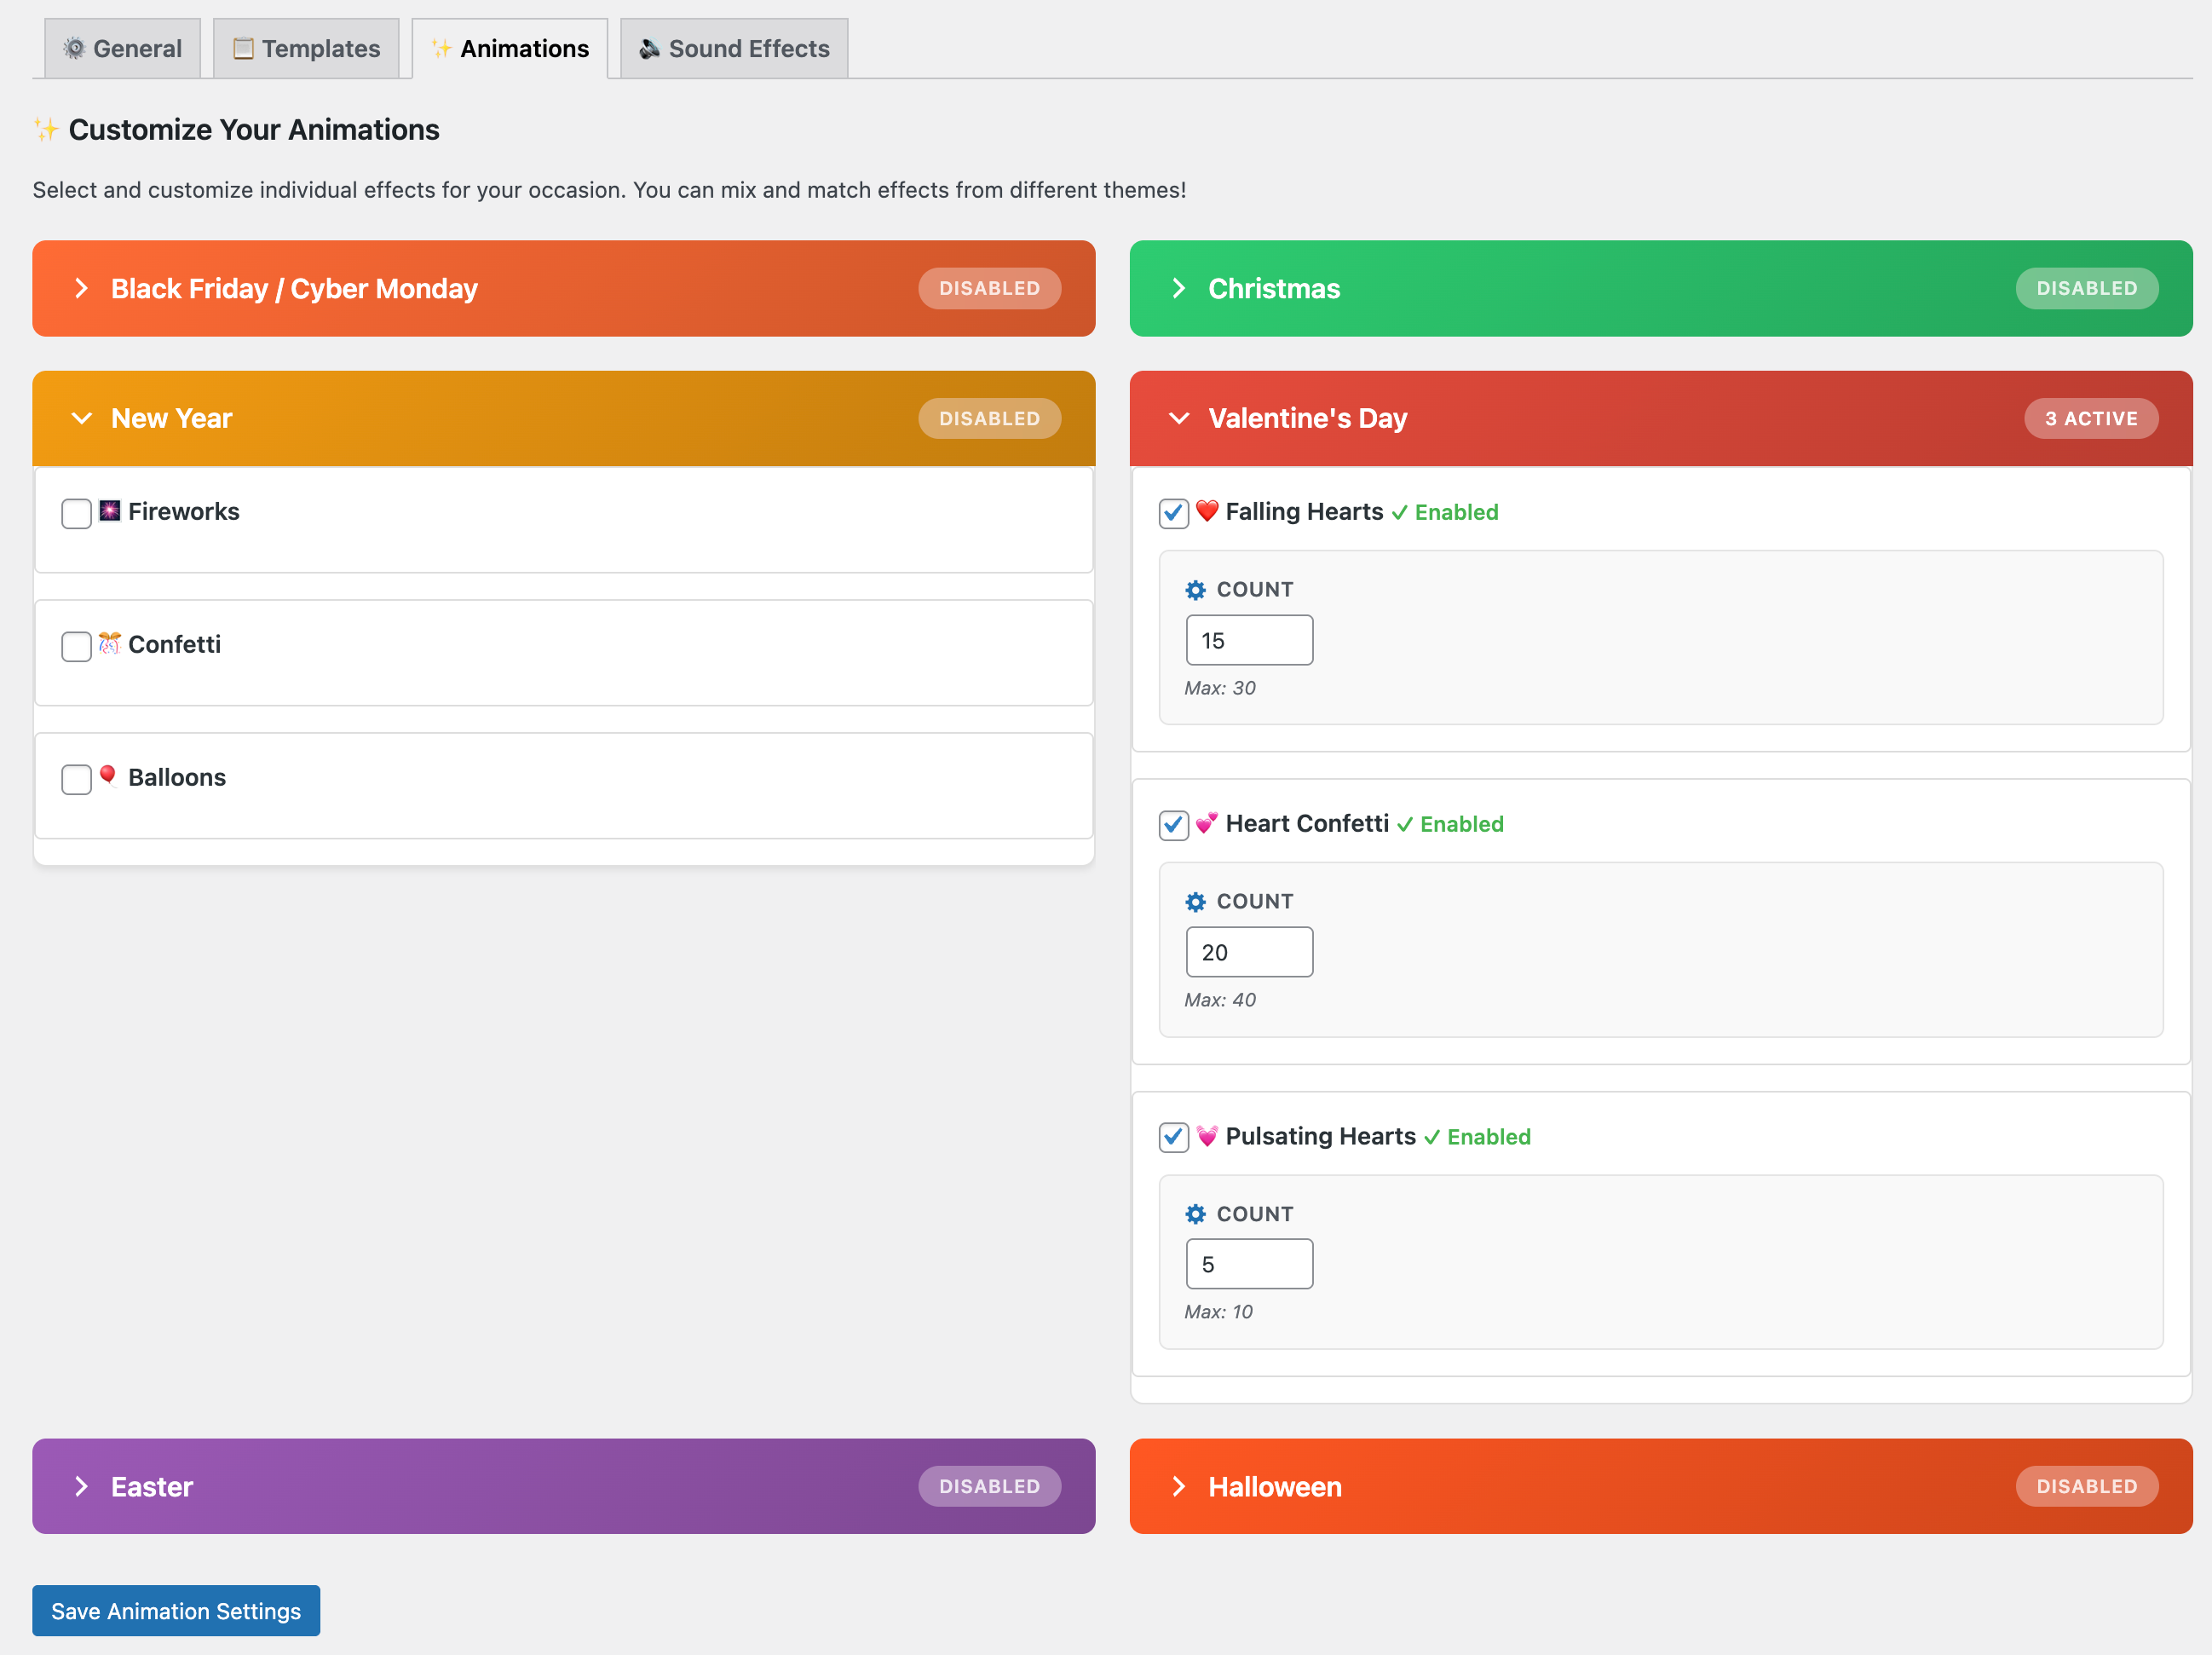Click the DISABLED badge on the Christmas header

tap(2087, 288)
